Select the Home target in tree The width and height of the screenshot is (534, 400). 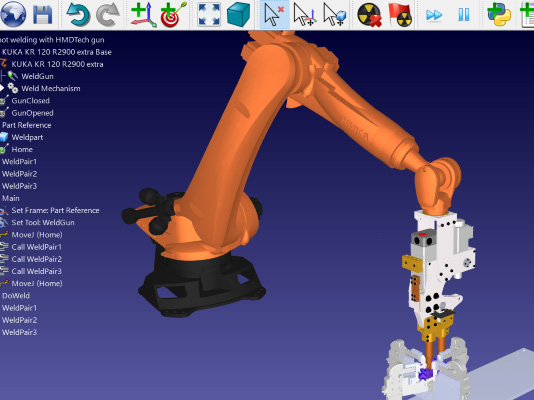[22, 149]
